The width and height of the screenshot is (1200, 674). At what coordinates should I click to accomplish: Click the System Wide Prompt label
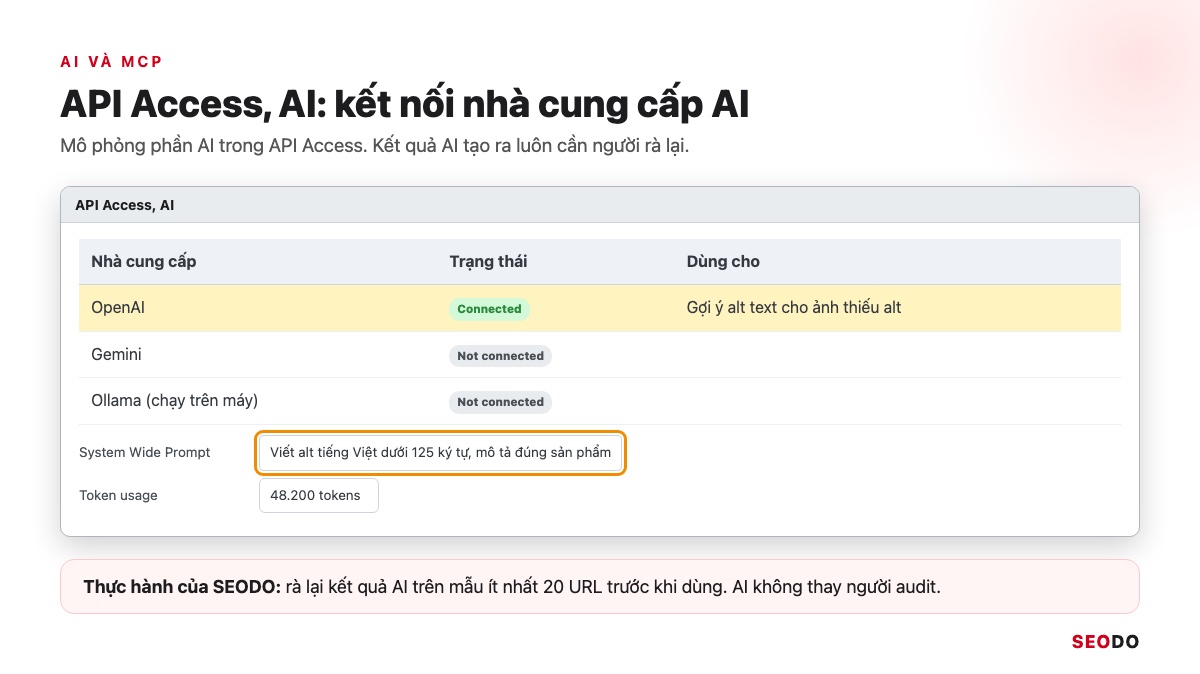(x=145, y=453)
